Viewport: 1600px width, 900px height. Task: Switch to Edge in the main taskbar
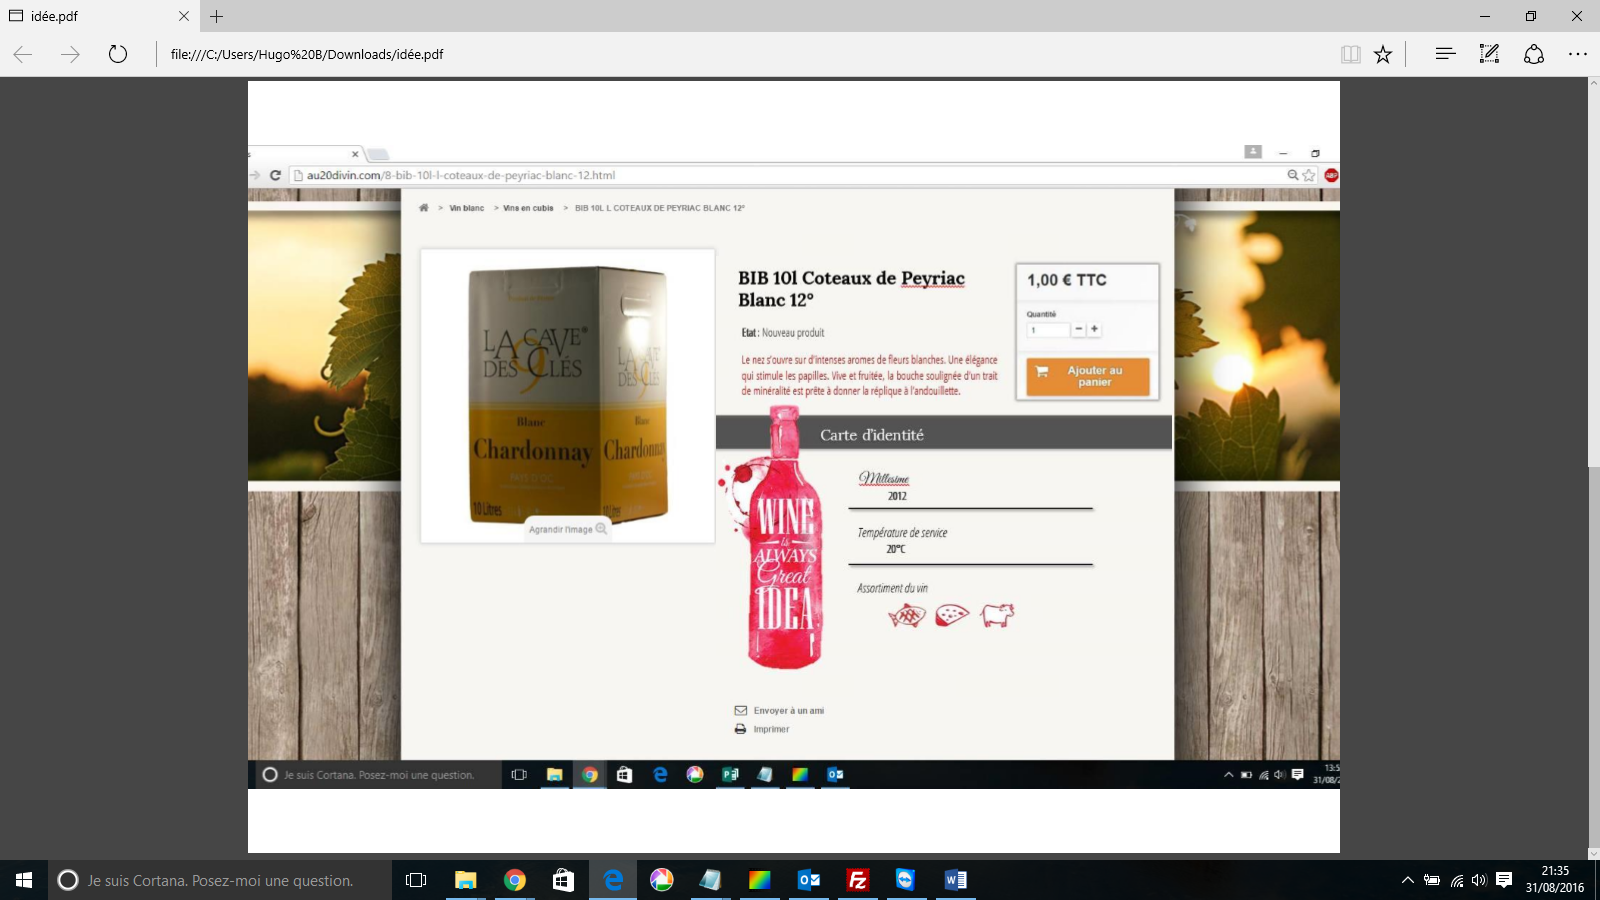click(x=612, y=880)
